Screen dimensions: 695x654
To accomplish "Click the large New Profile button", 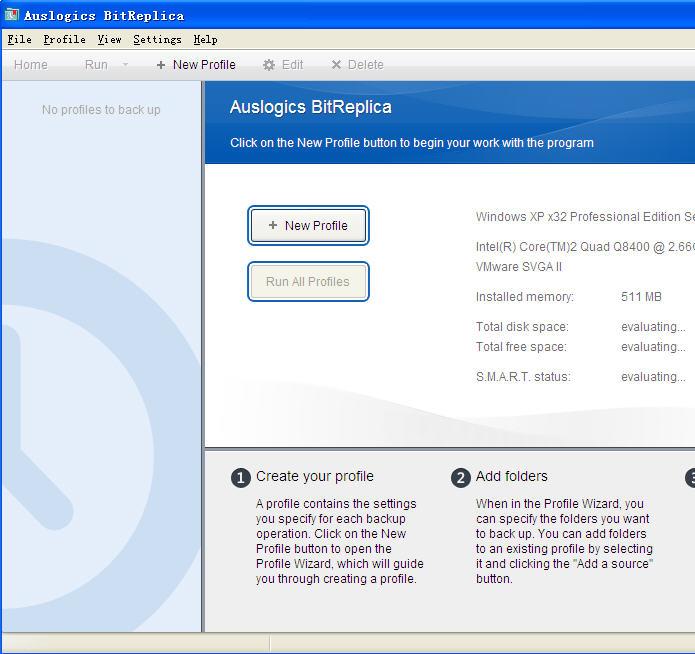I will [x=308, y=226].
